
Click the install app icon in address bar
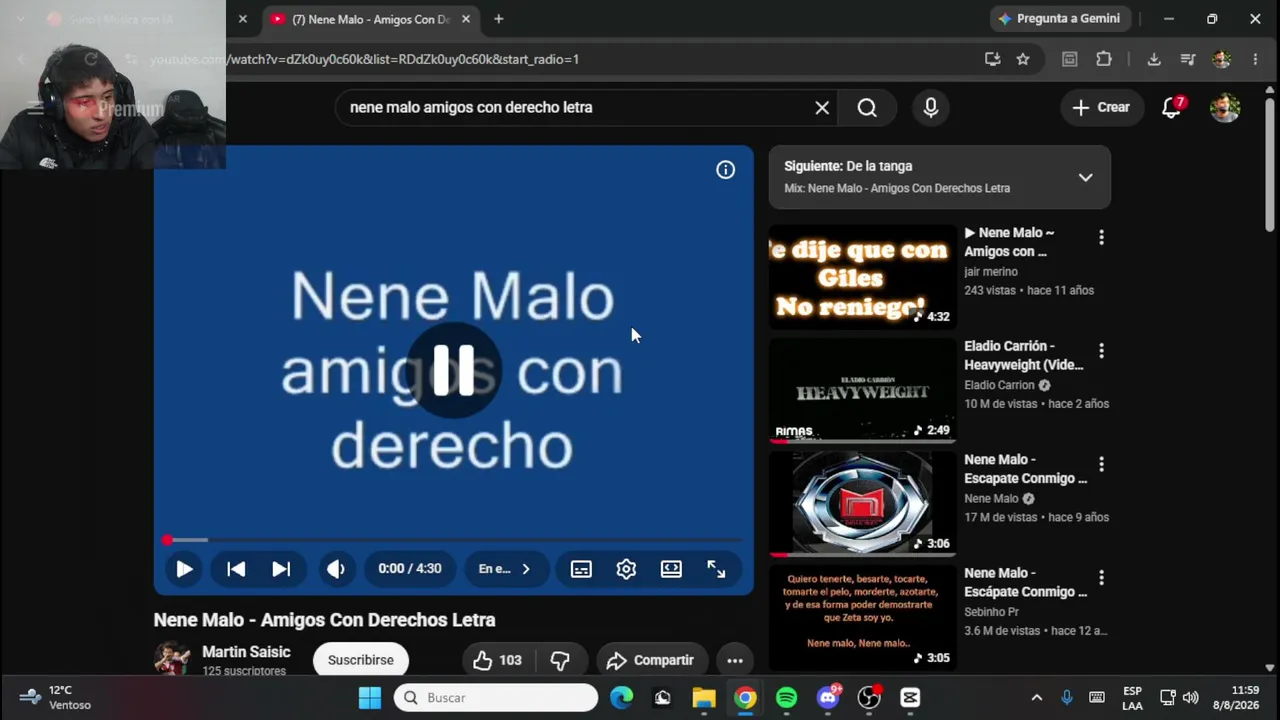pyautogui.click(x=992, y=59)
